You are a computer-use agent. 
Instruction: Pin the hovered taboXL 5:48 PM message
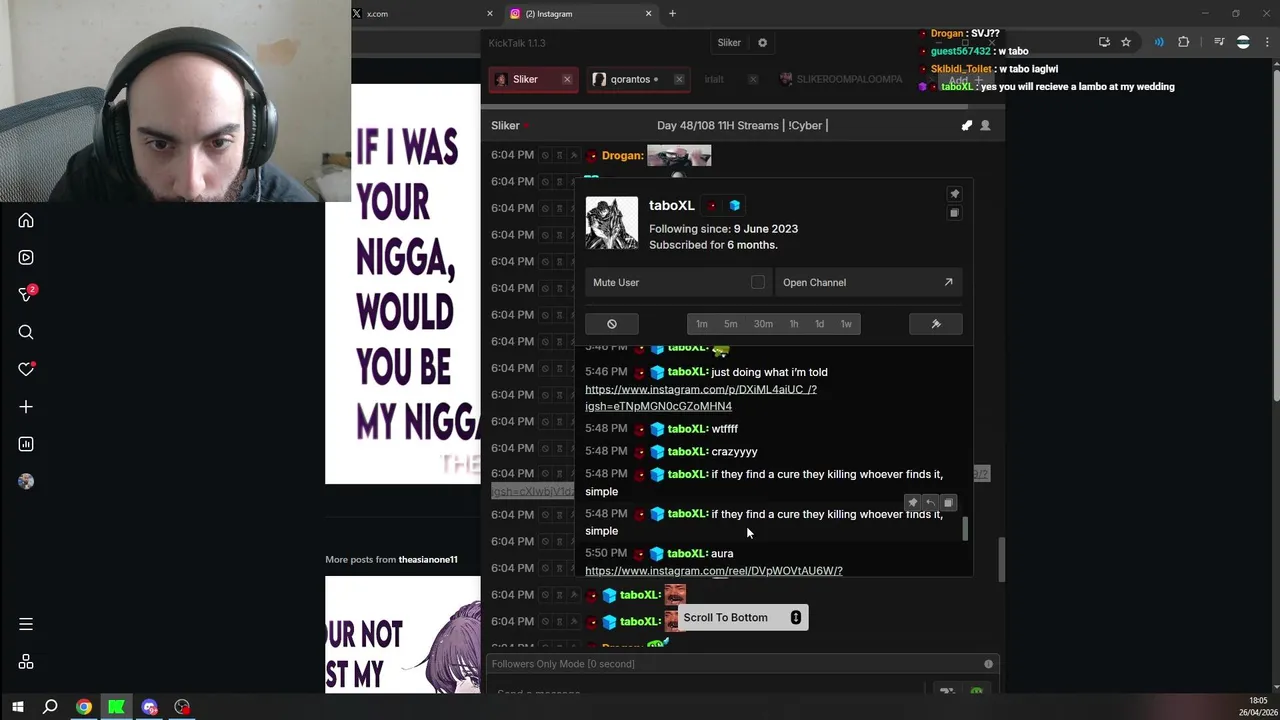912,503
